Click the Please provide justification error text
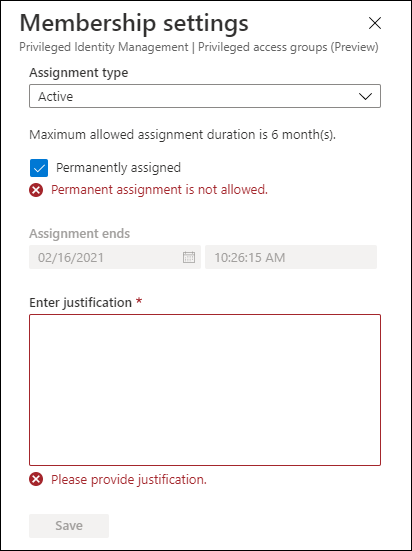This screenshot has width=412, height=551. tap(129, 480)
